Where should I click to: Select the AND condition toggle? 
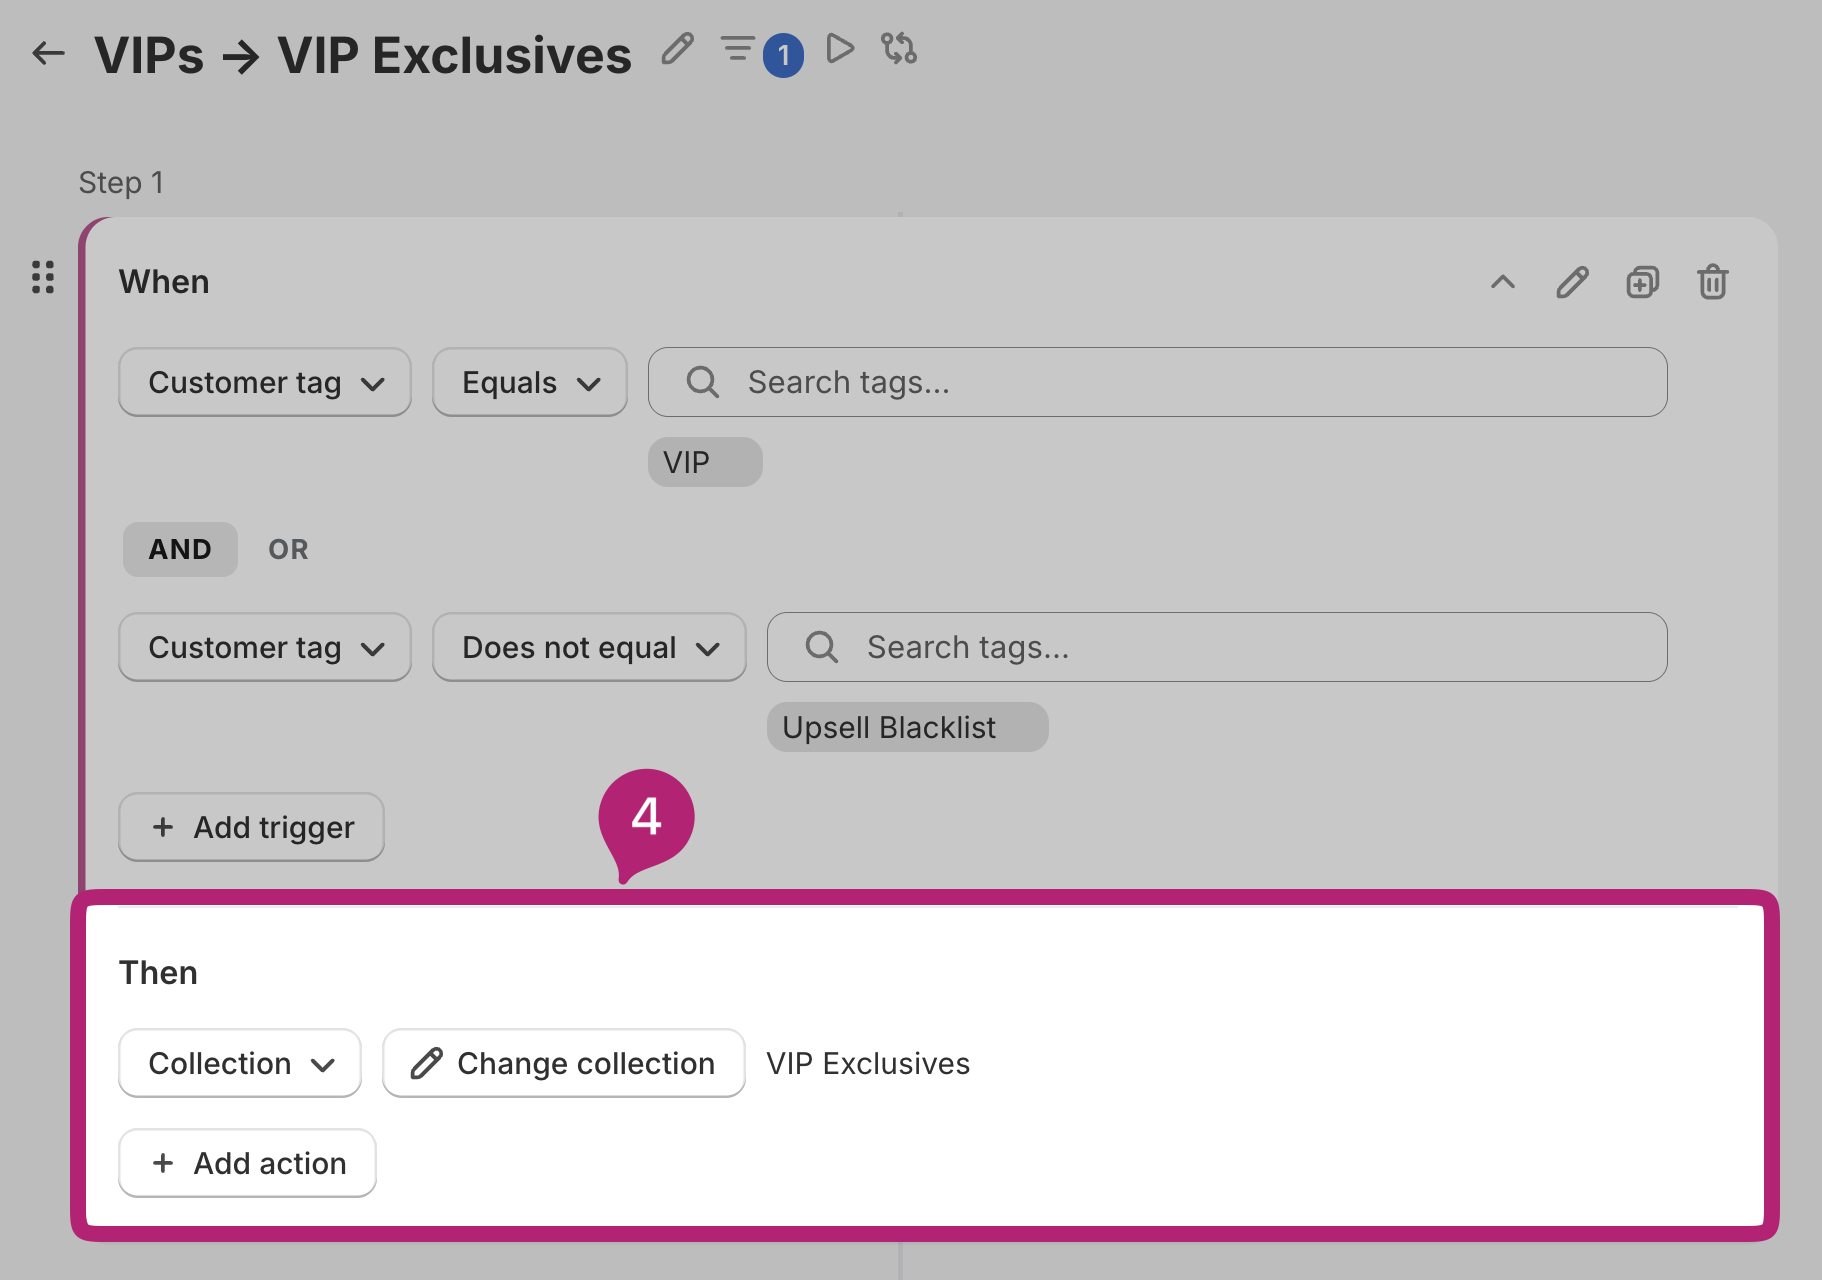[x=180, y=549]
